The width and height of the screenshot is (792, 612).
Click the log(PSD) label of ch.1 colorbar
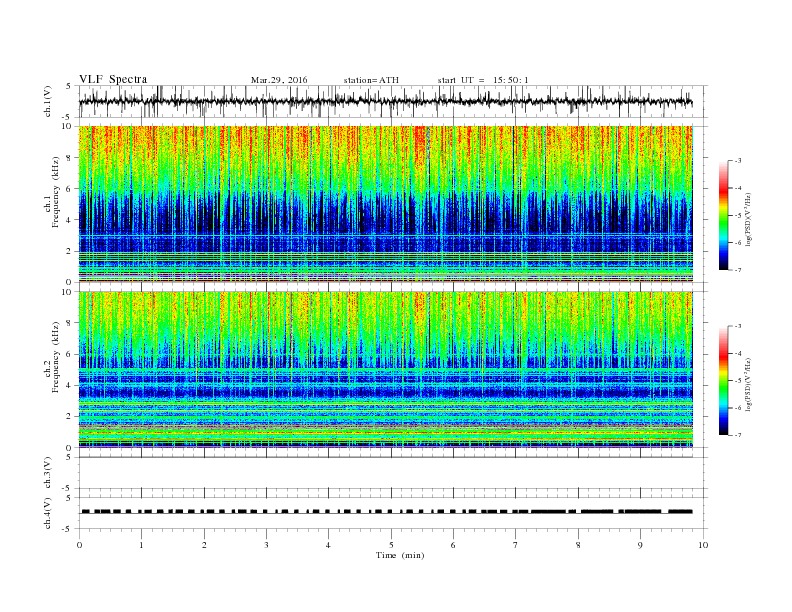[749, 220]
